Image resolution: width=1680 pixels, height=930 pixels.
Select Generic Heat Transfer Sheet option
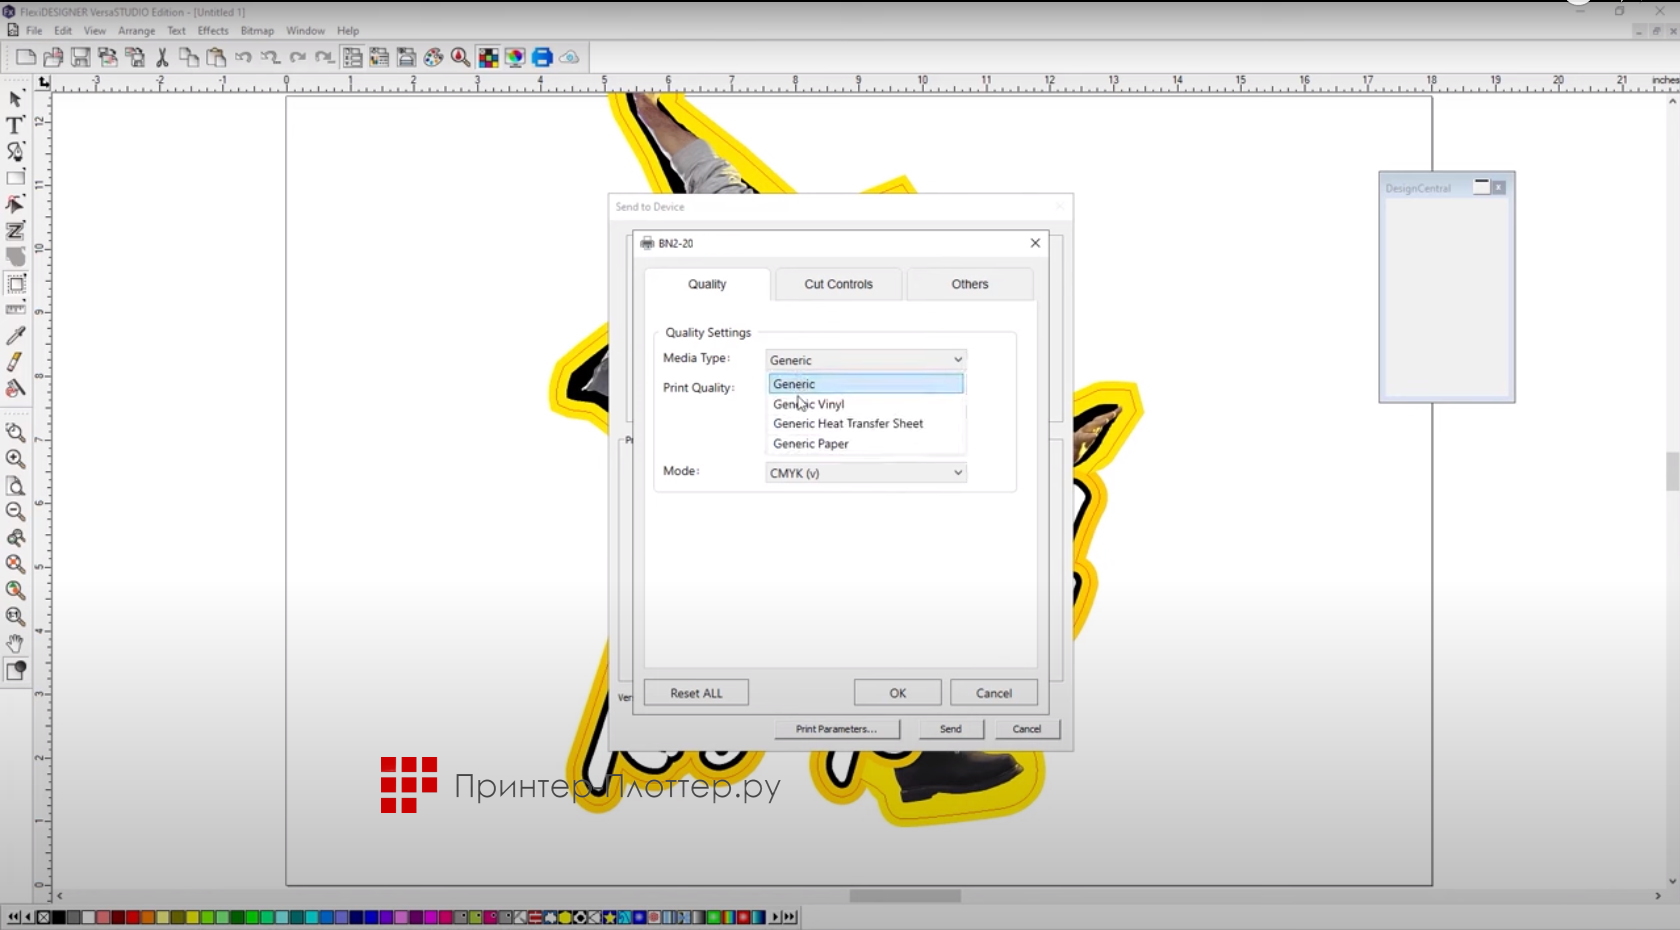848,424
